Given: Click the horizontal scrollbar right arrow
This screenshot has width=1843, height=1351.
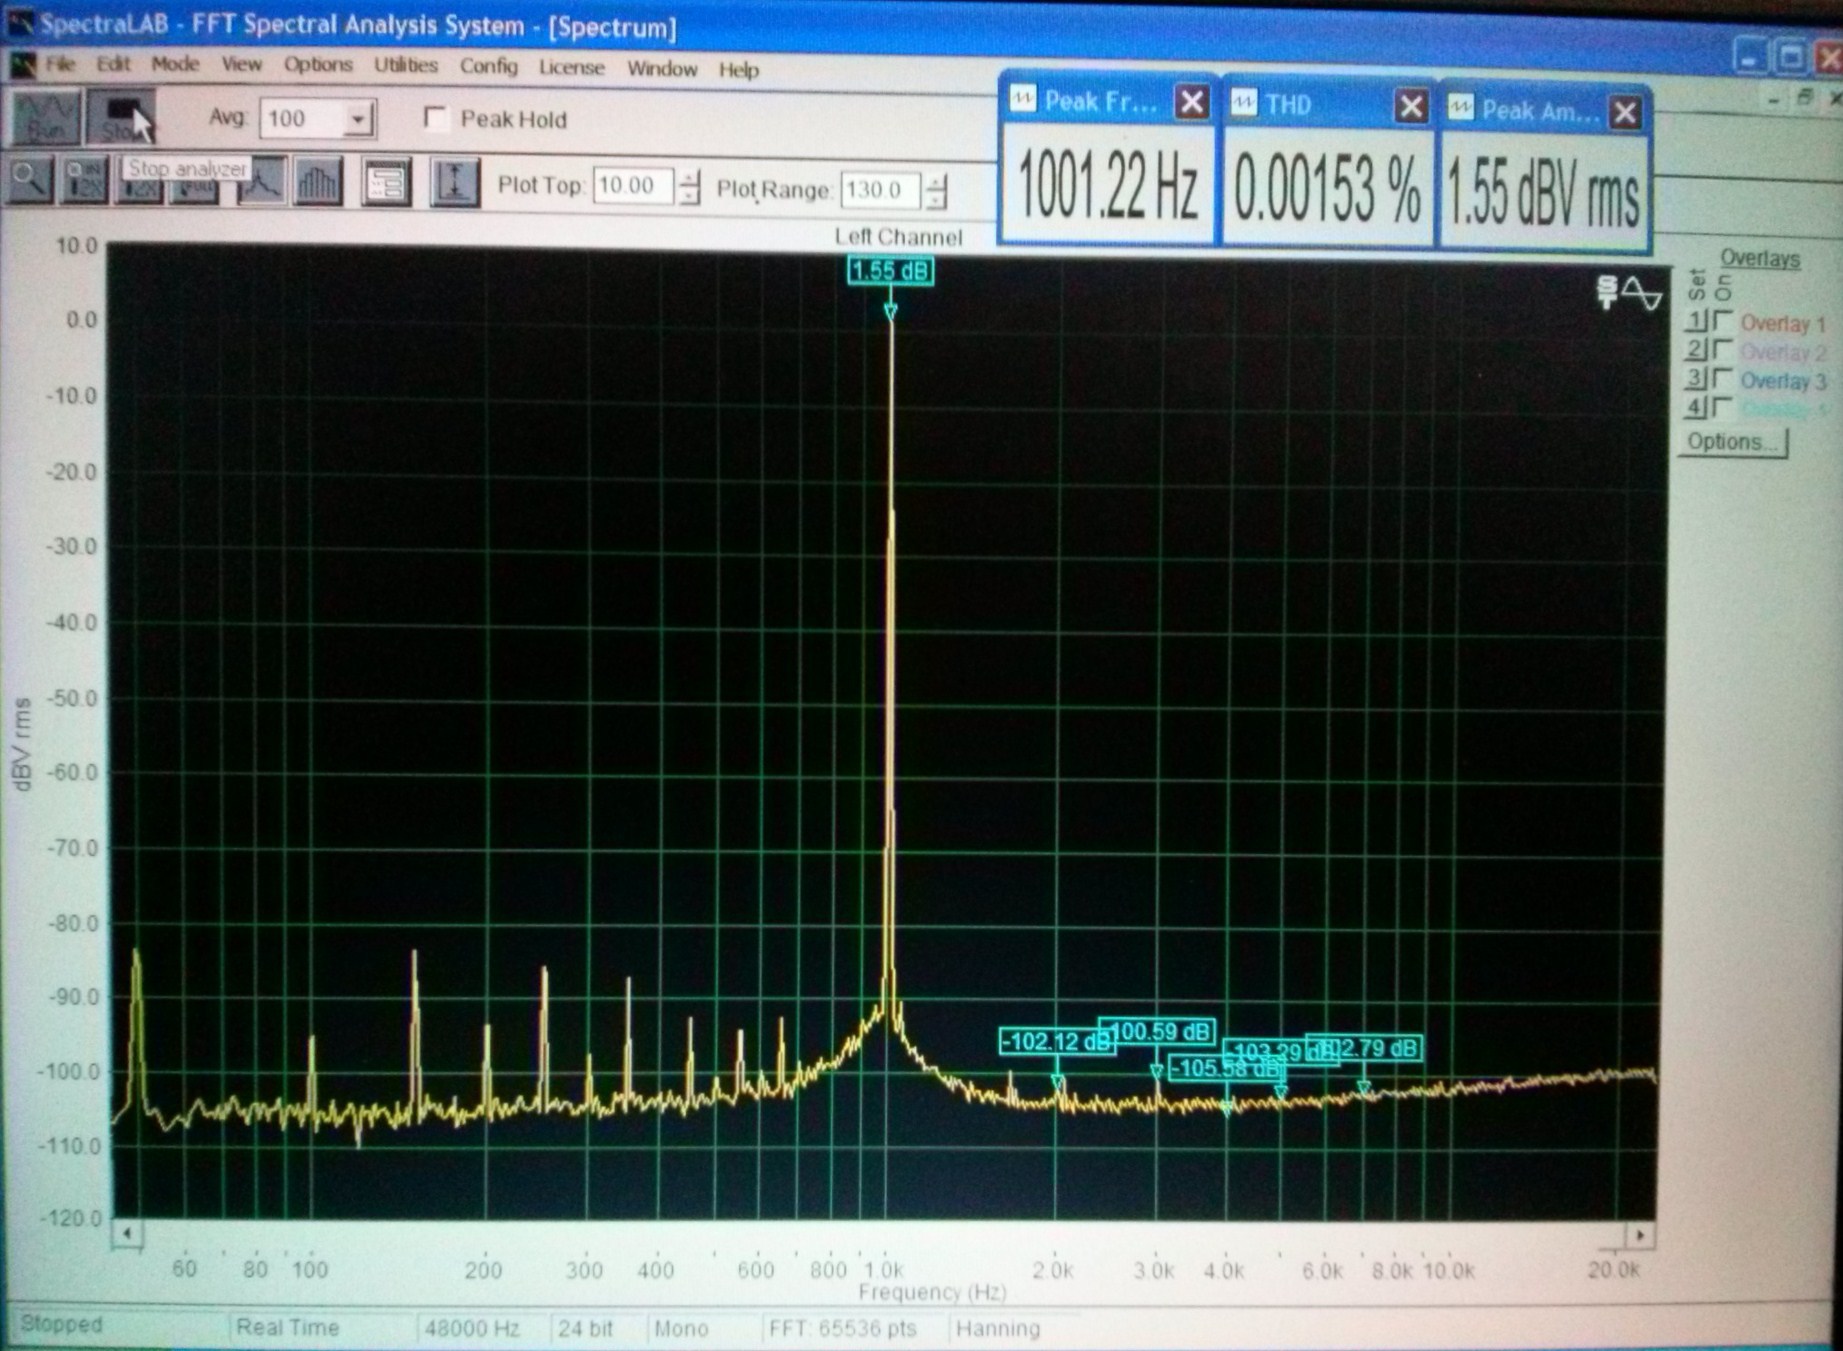Looking at the screenshot, I should [x=1640, y=1236].
